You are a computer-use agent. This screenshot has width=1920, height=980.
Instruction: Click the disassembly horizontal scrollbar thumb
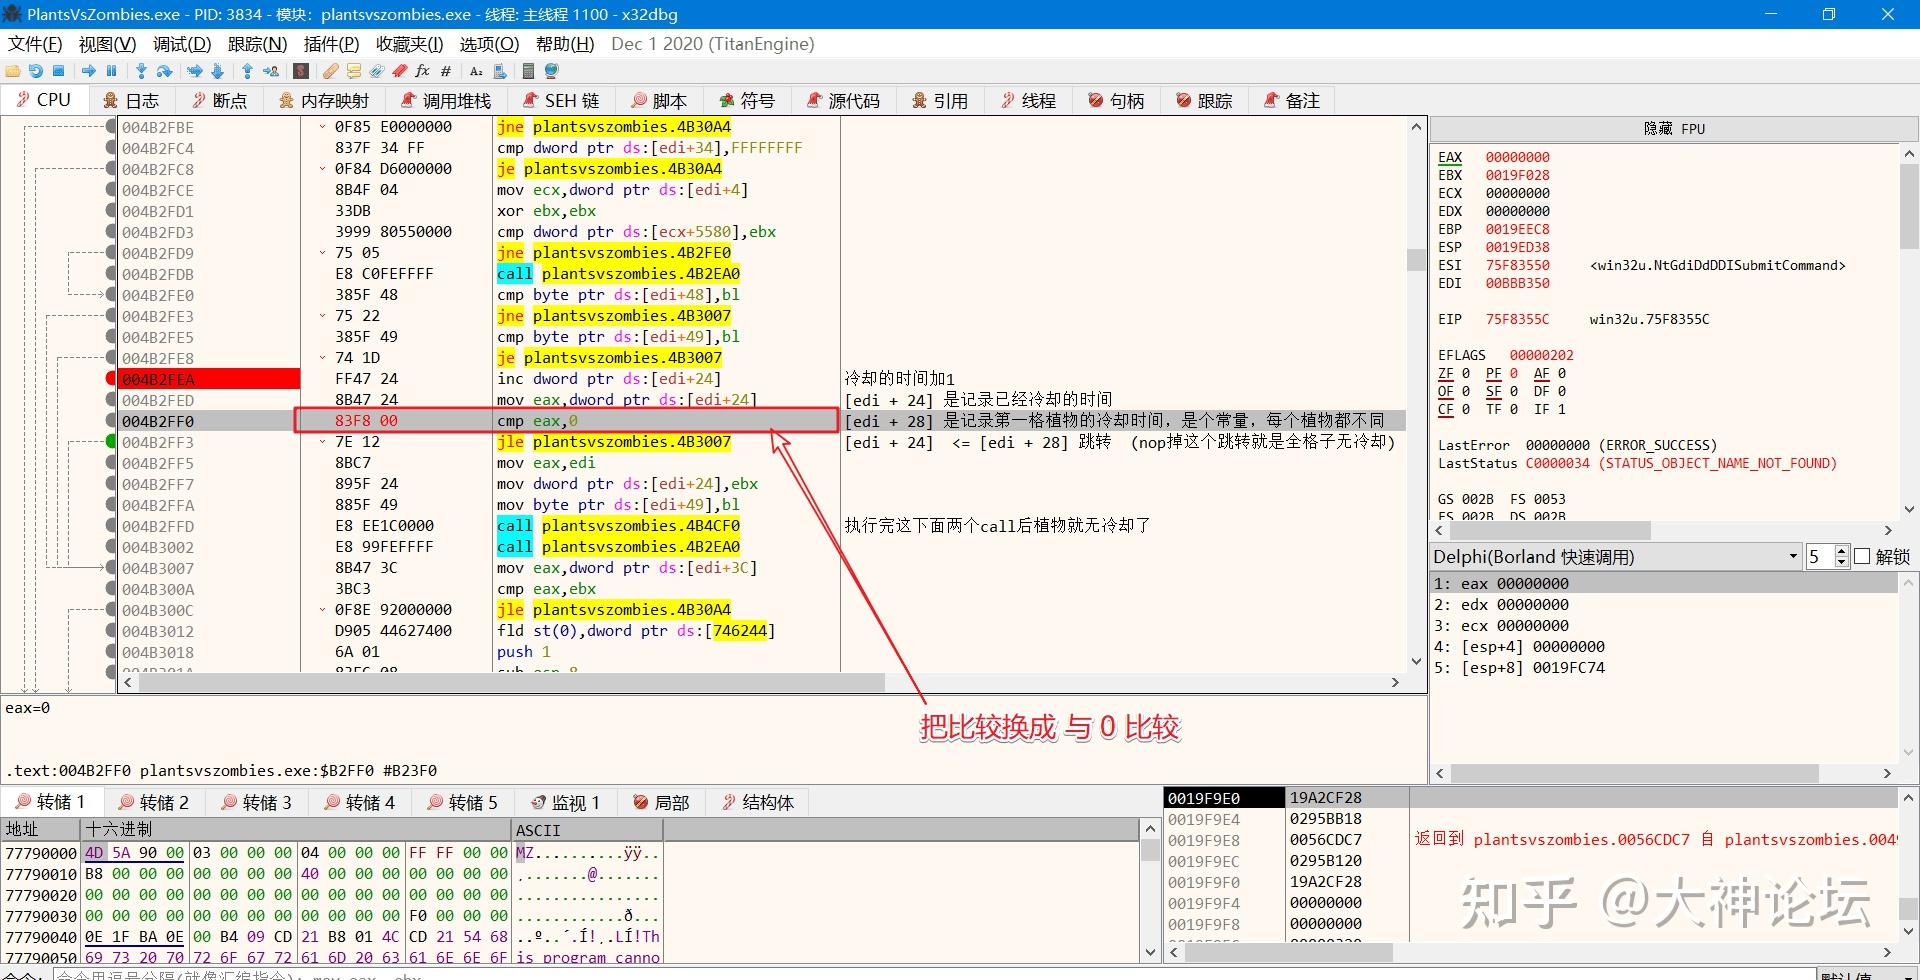[x=510, y=682]
